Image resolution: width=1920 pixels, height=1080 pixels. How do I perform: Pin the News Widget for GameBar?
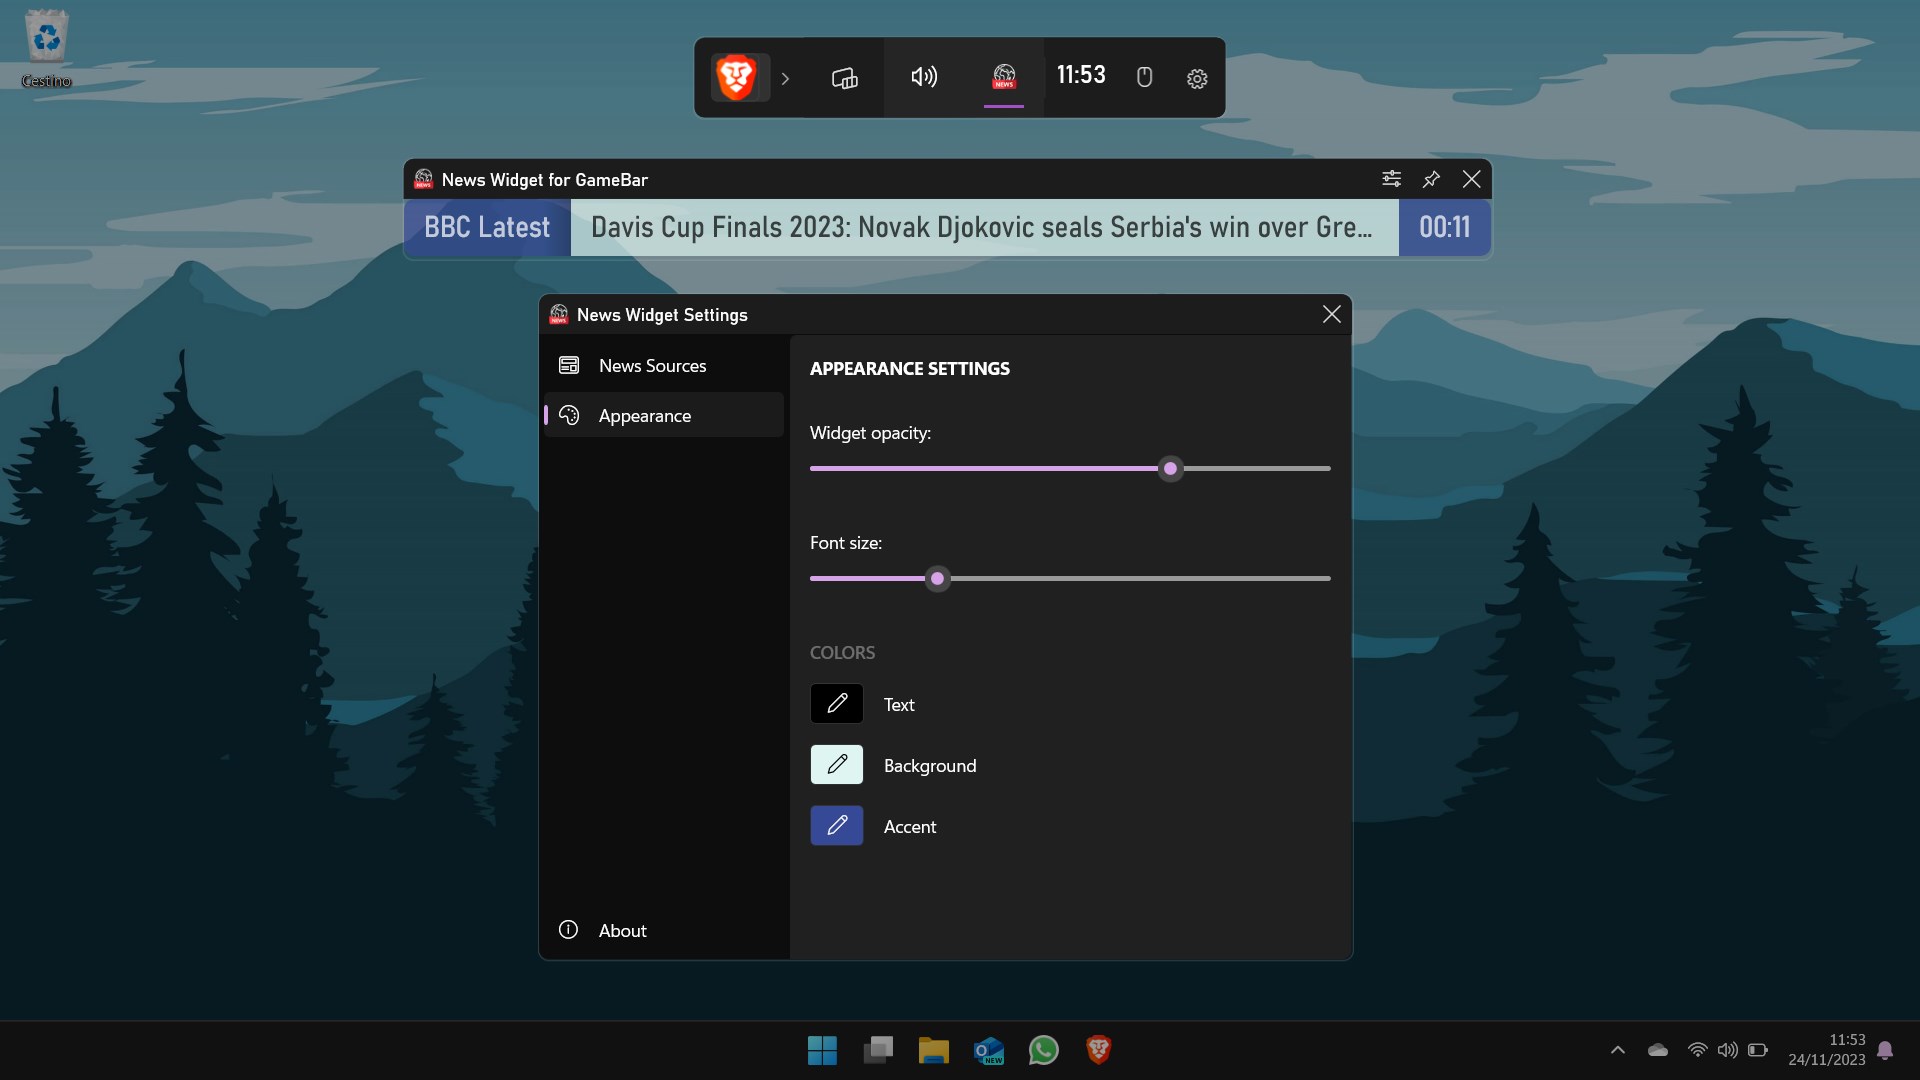tap(1431, 179)
